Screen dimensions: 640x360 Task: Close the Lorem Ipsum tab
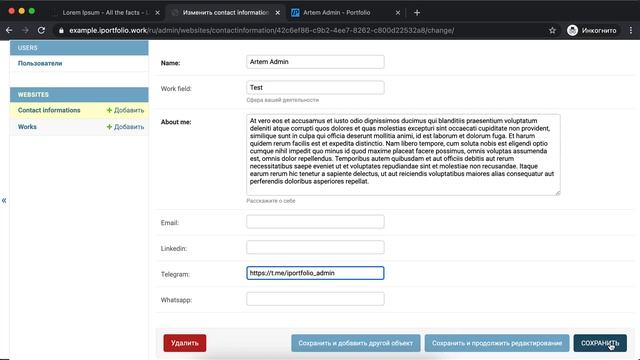[x=158, y=13]
